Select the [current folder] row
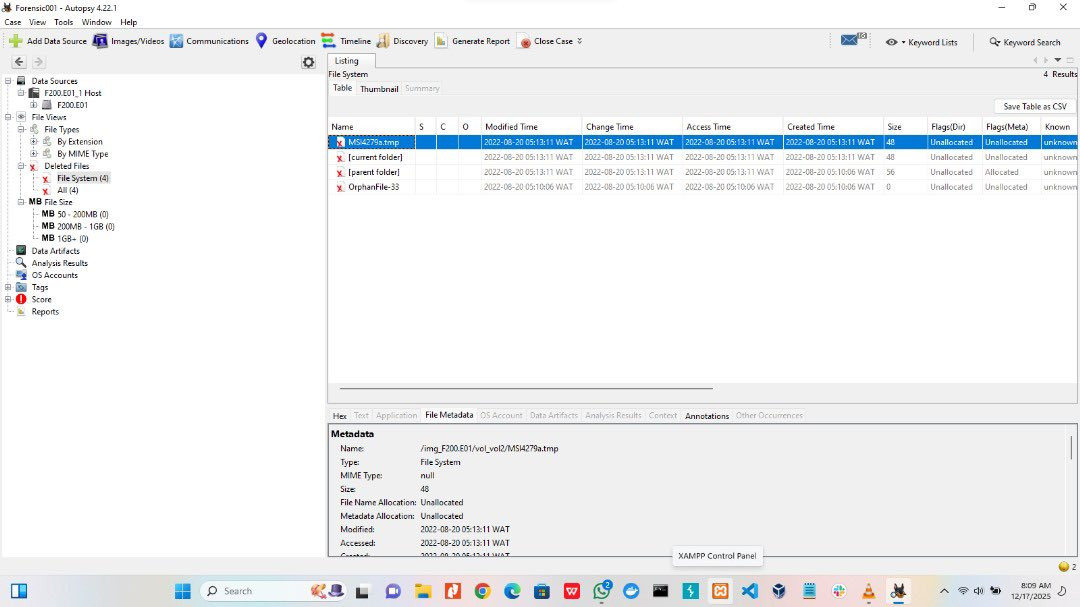 703,157
